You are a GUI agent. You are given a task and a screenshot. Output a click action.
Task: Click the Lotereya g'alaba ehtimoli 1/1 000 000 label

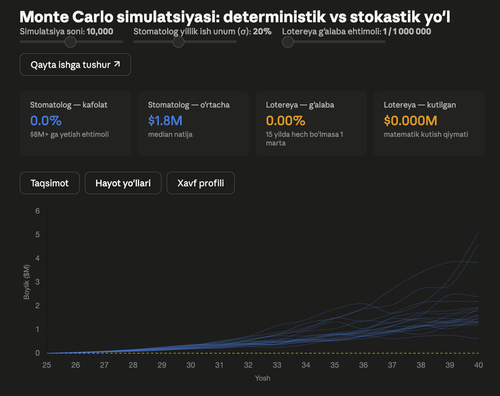coord(356,32)
